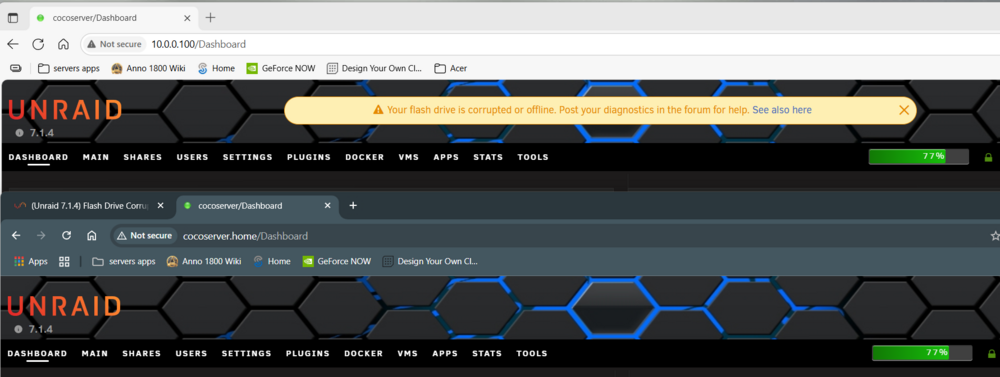
Task: Open the MAIN menu in upper Unraid window
Action: (x=96, y=157)
